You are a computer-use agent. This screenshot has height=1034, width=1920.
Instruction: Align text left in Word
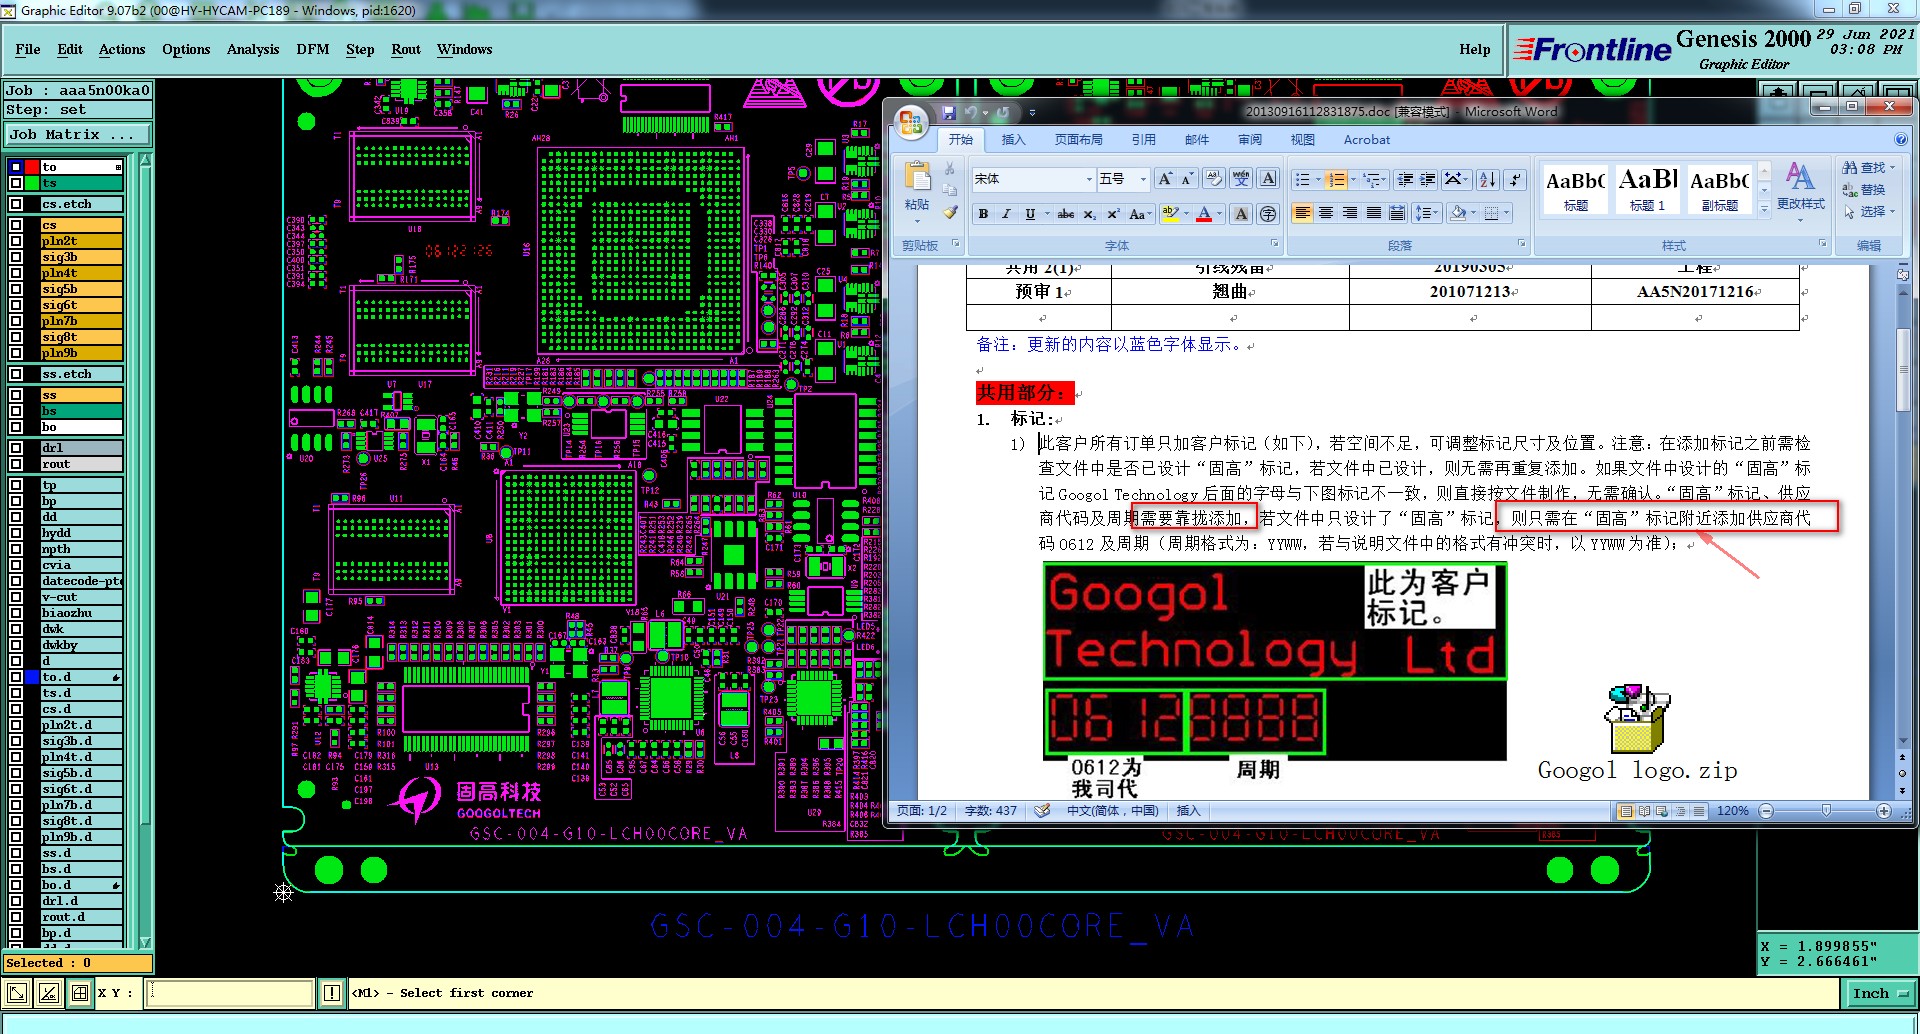[x=1302, y=213]
